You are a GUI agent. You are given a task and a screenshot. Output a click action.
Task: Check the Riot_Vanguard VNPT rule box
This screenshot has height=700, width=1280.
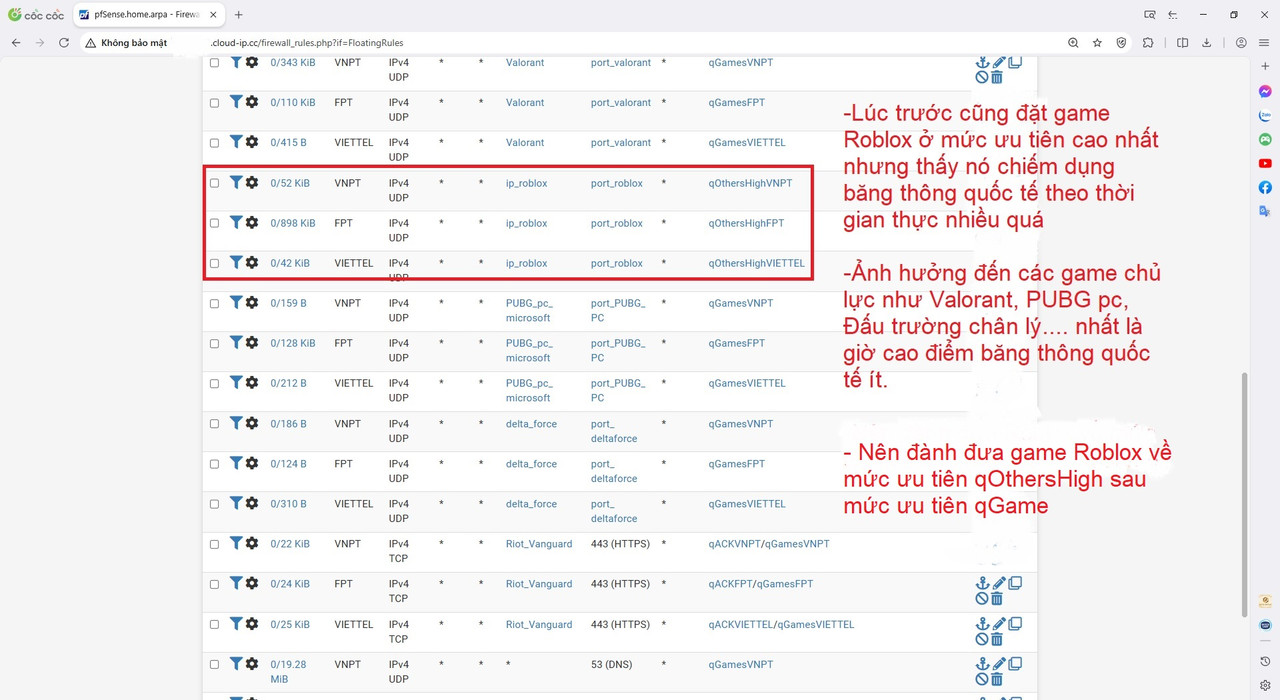[214, 544]
